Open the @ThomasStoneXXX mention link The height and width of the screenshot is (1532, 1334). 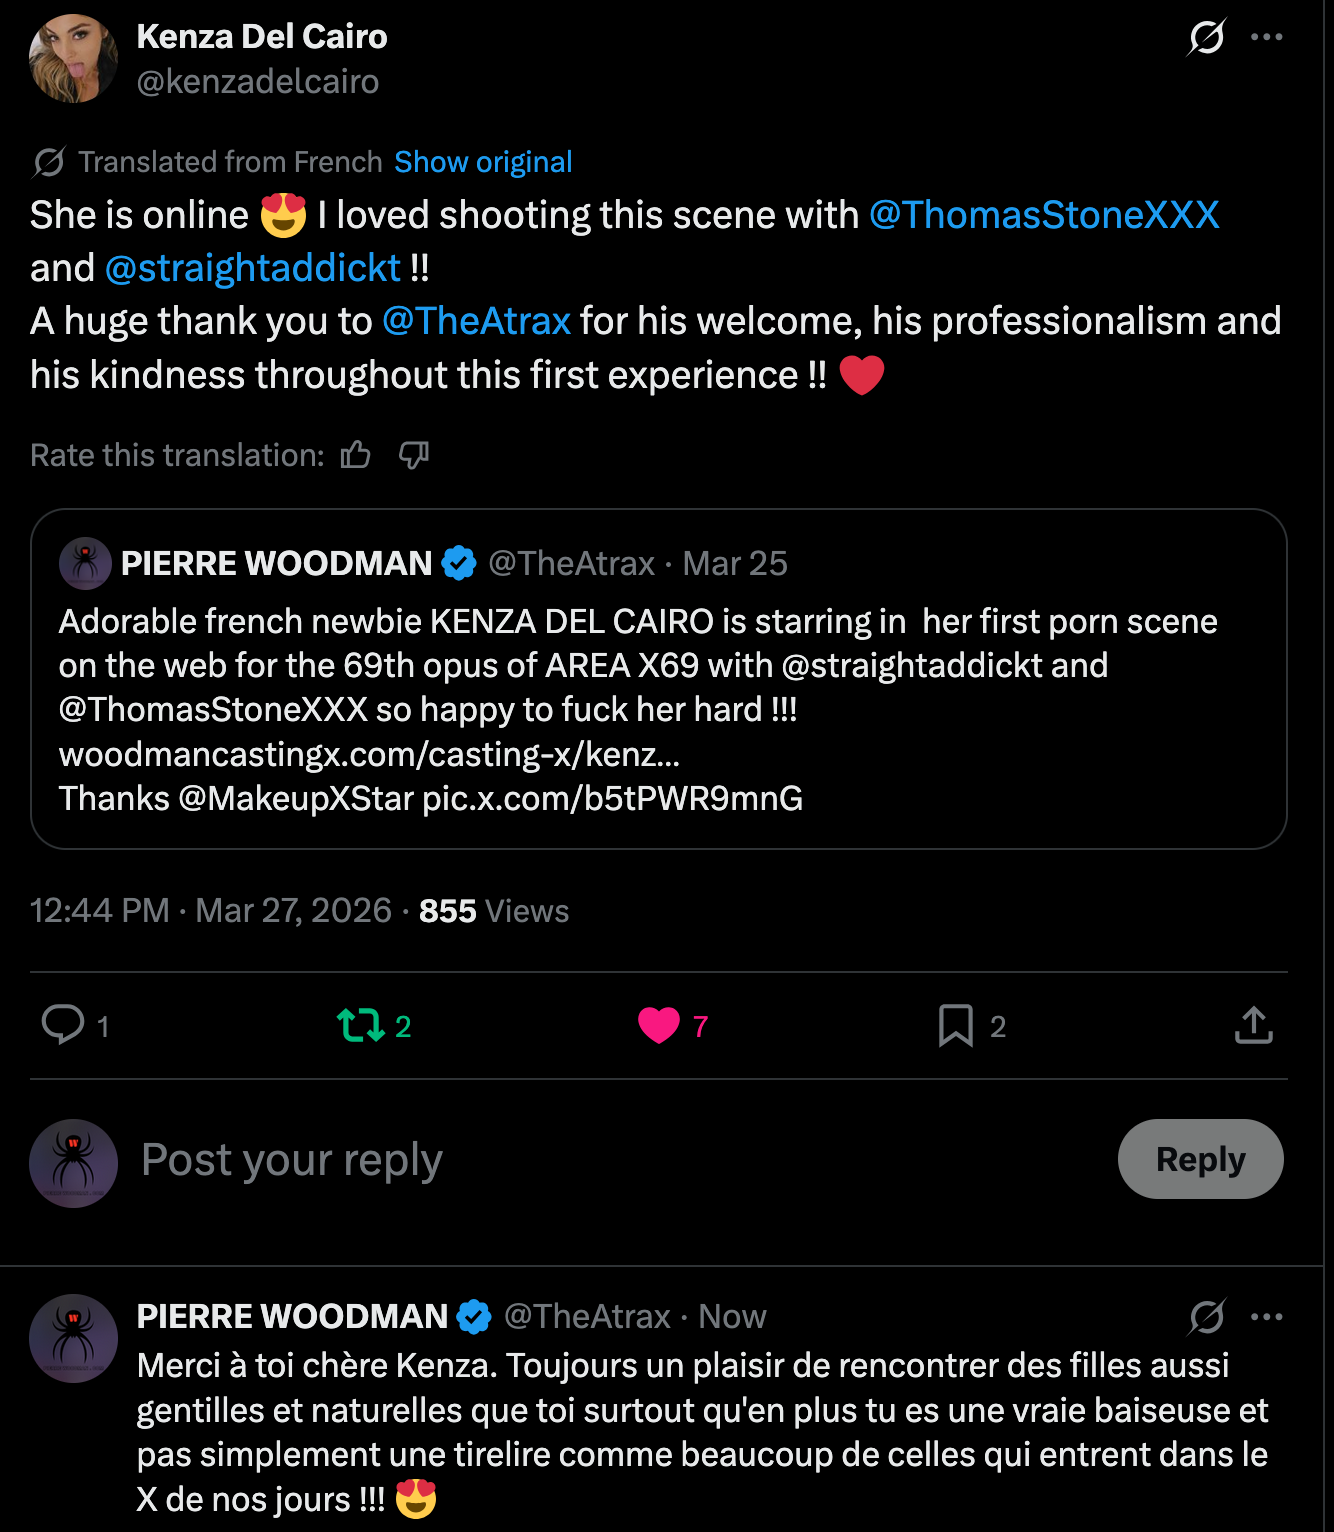[1043, 215]
